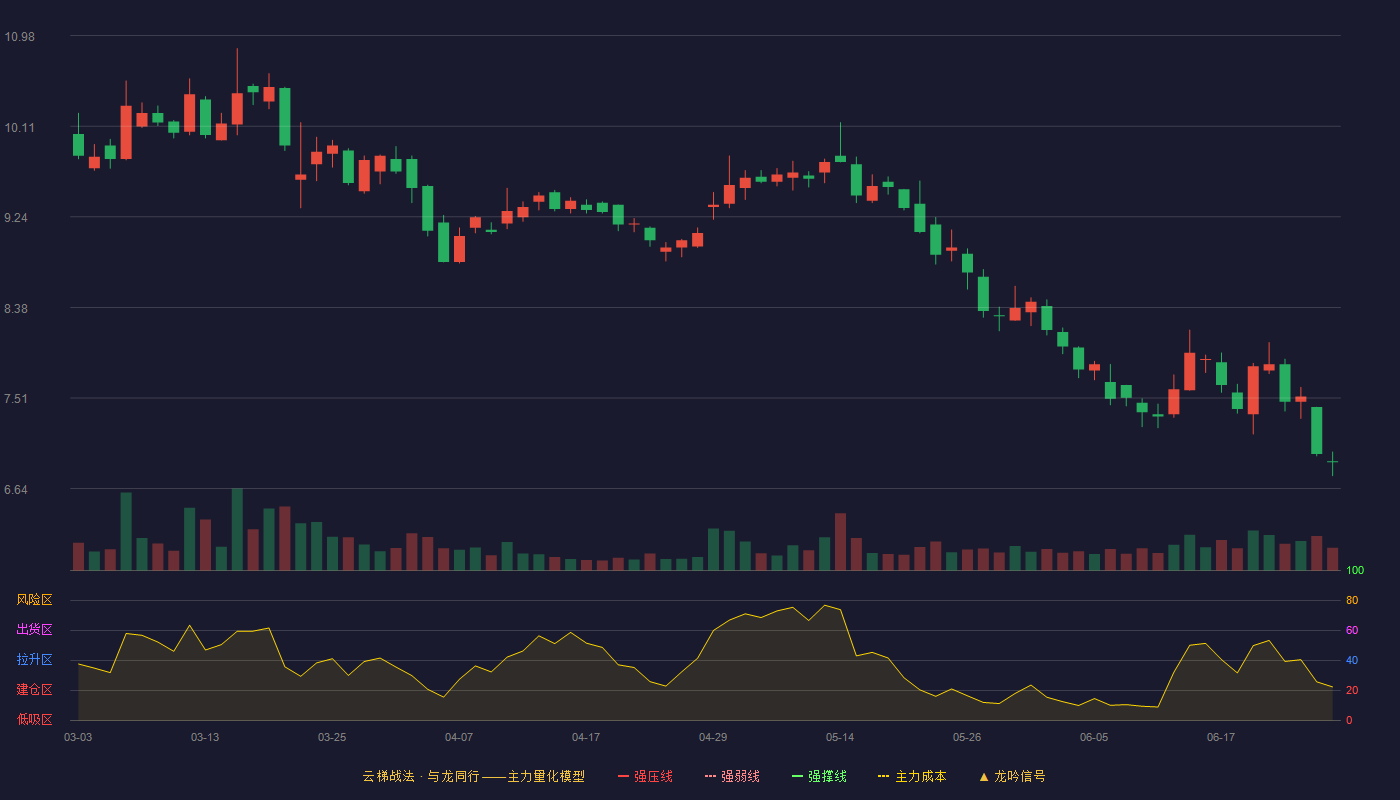Select the red candle with wick reaching 10.98
1400x800 pixels.
pyautogui.click(x=237, y=108)
